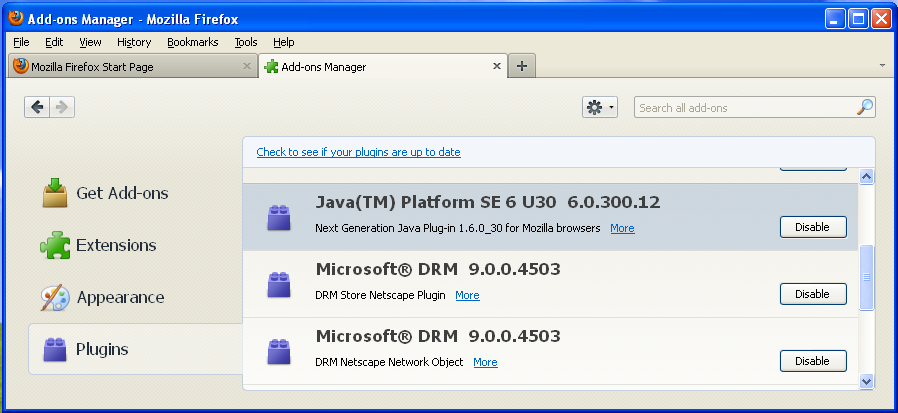The image size is (898, 413).
Task: Click the Firefox favicon on Start Page tab
Action: pyautogui.click(x=21, y=66)
